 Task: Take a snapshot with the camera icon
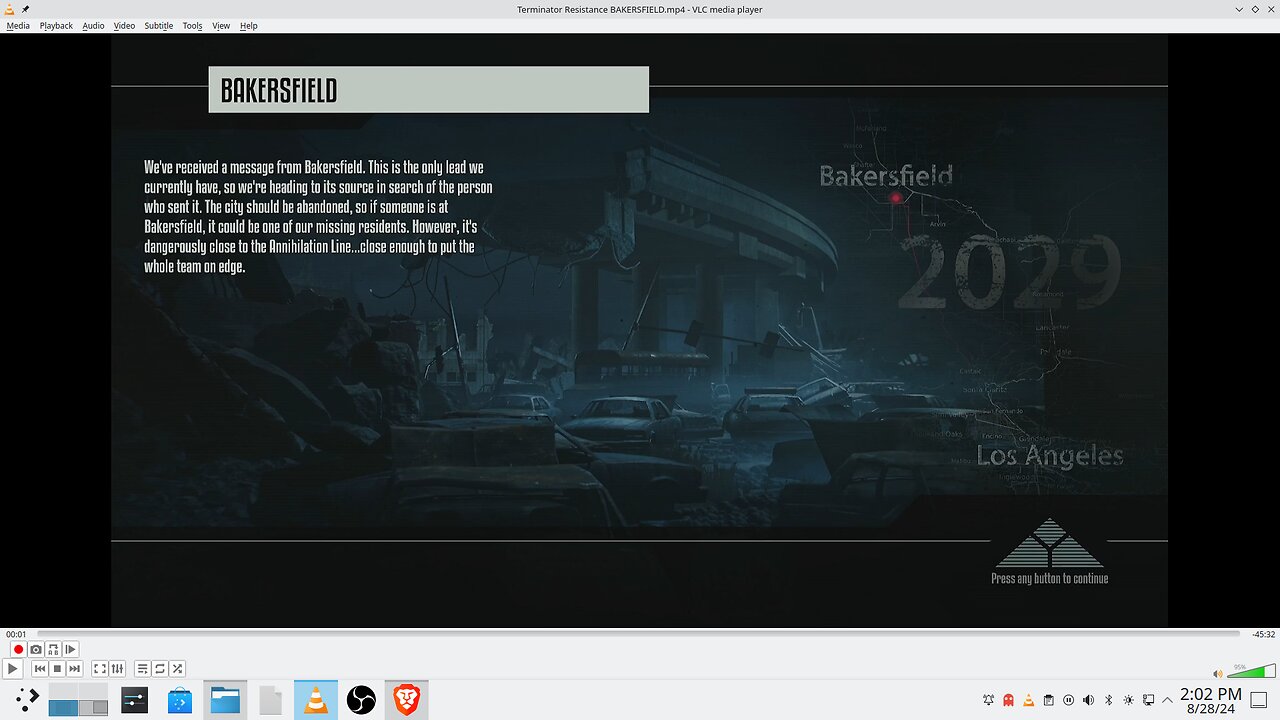tap(36, 650)
